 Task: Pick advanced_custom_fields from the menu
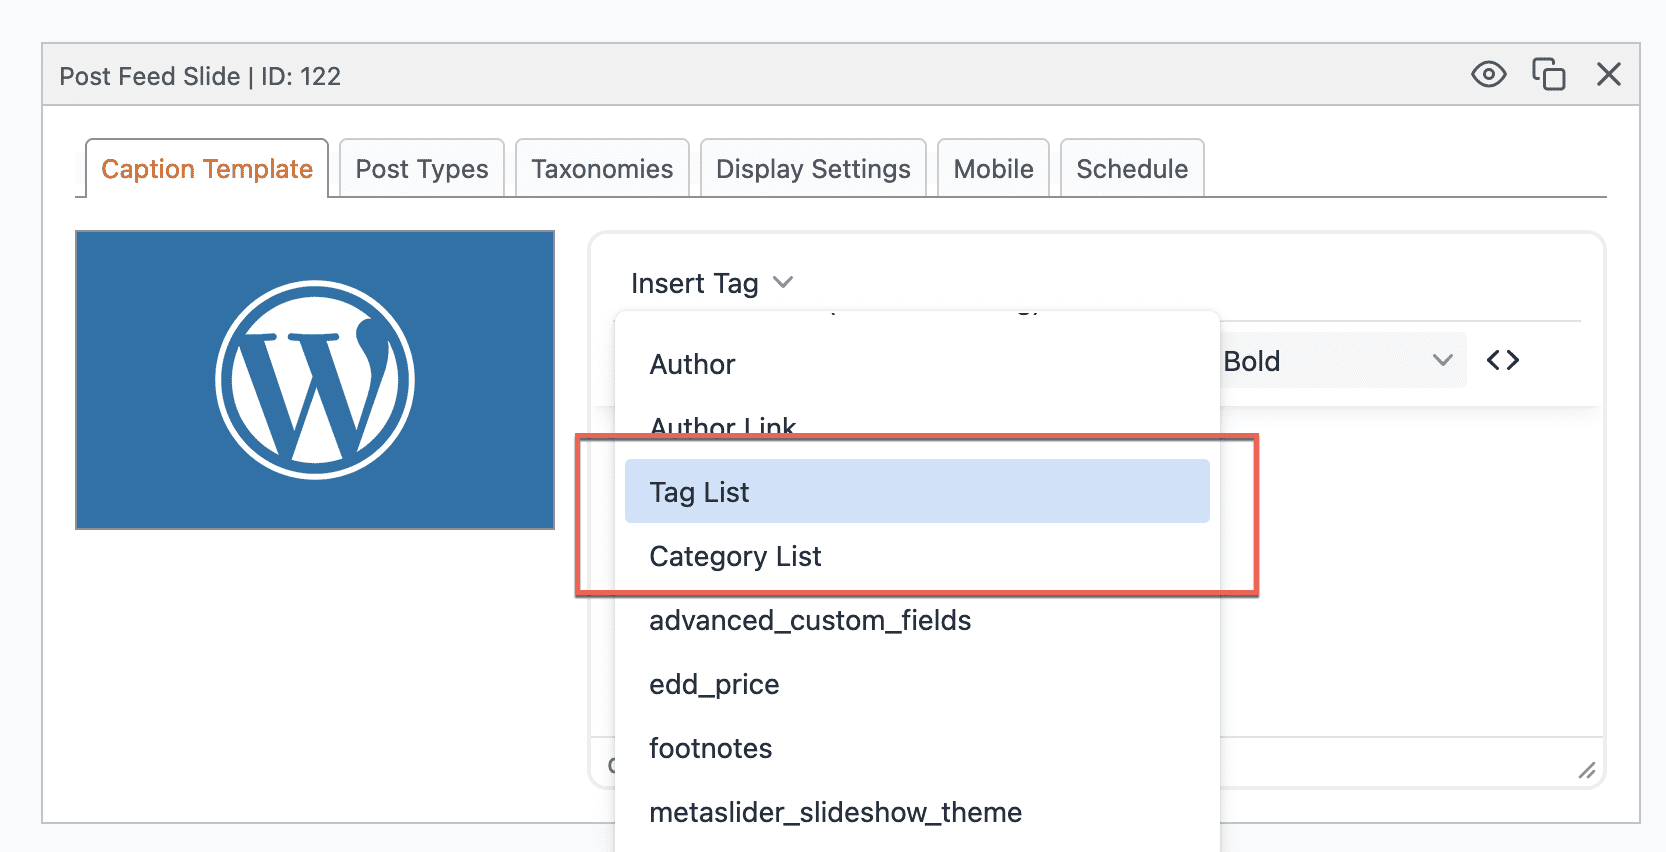click(x=810, y=621)
